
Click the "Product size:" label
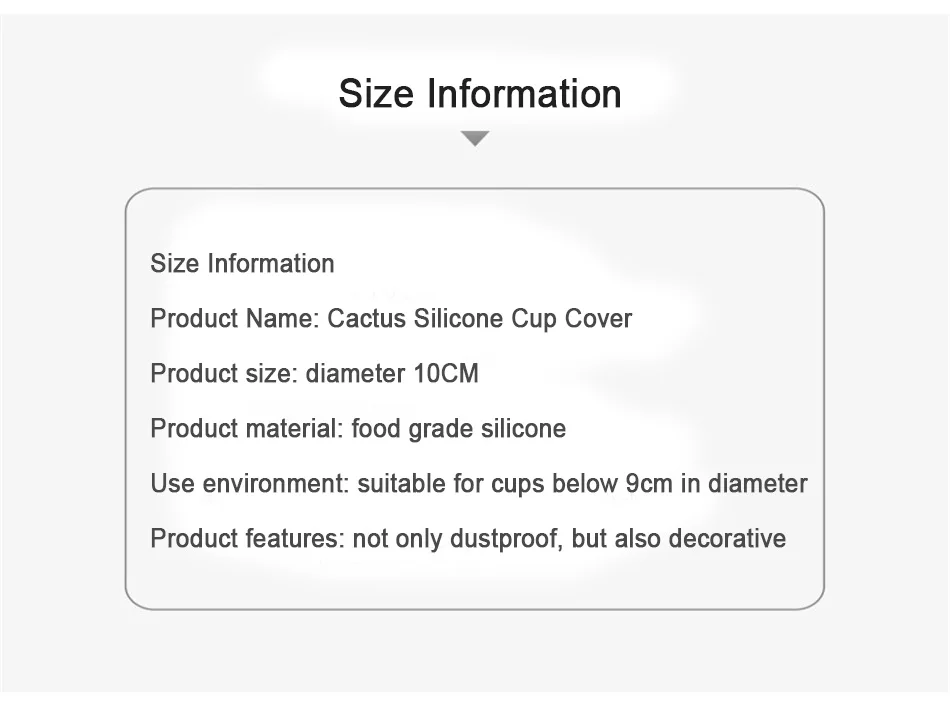224,374
